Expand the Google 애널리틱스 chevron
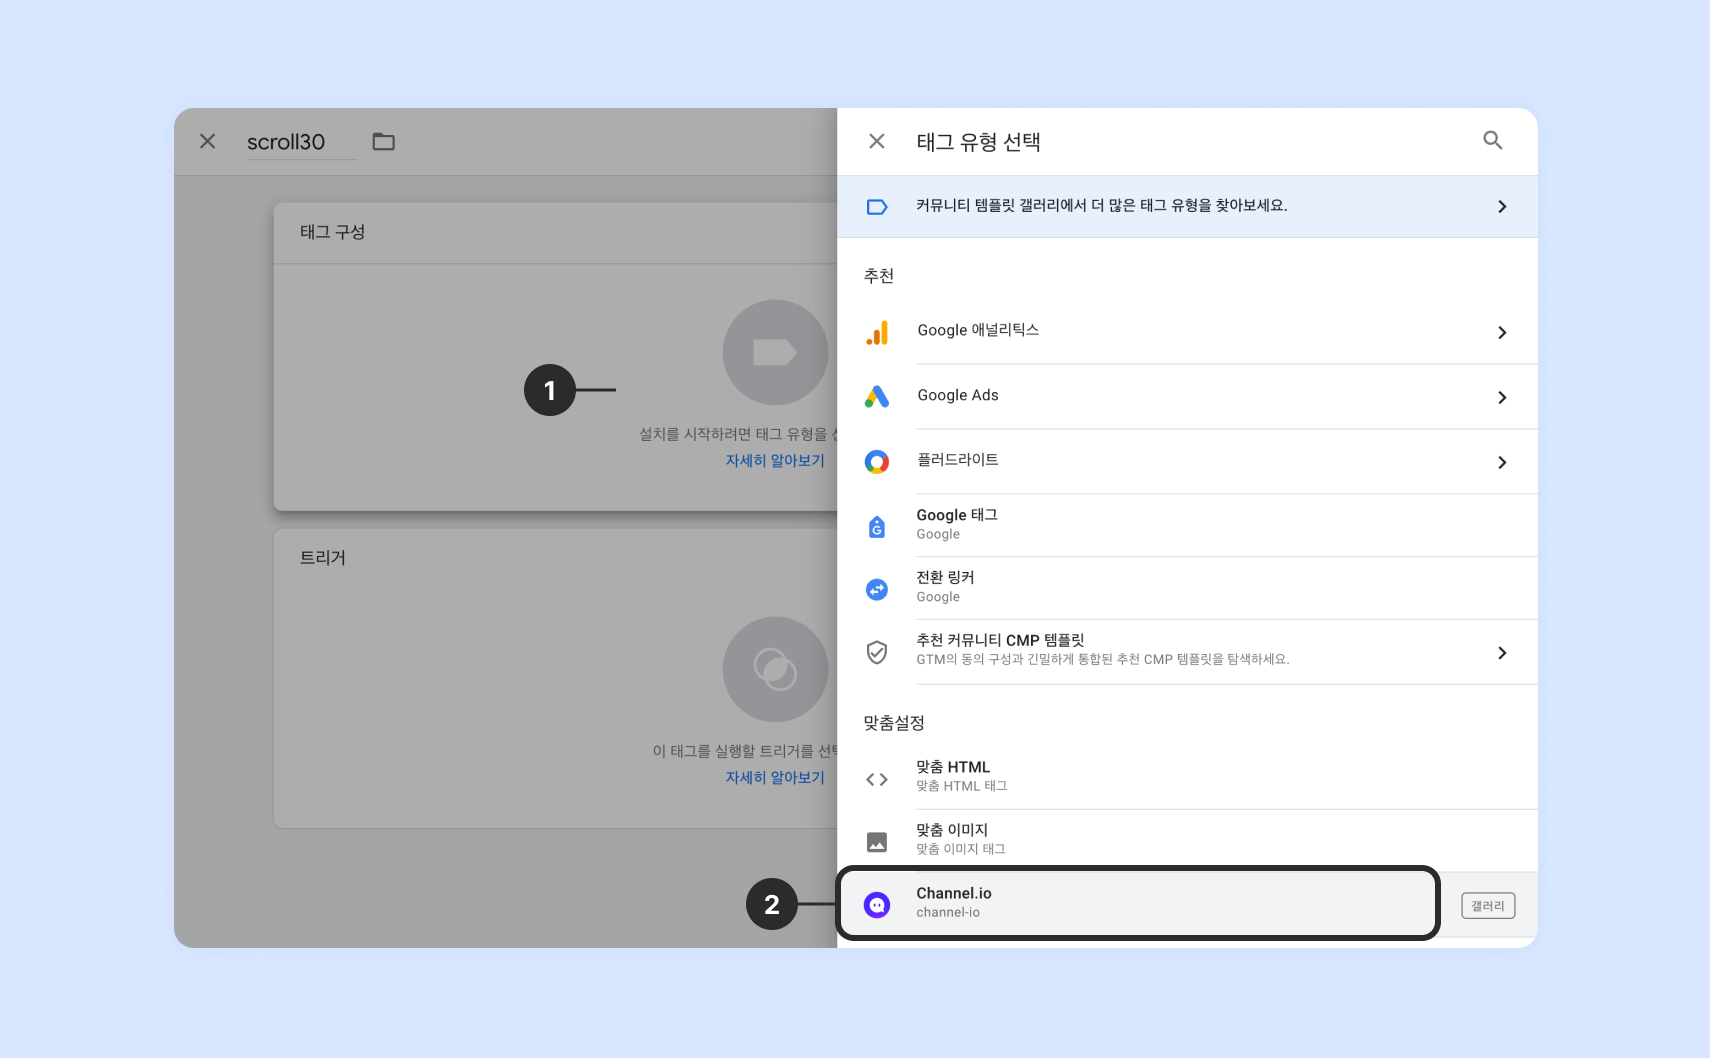Image resolution: width=1710 pixels, height=1058 pixels. tap(1502, 332)
